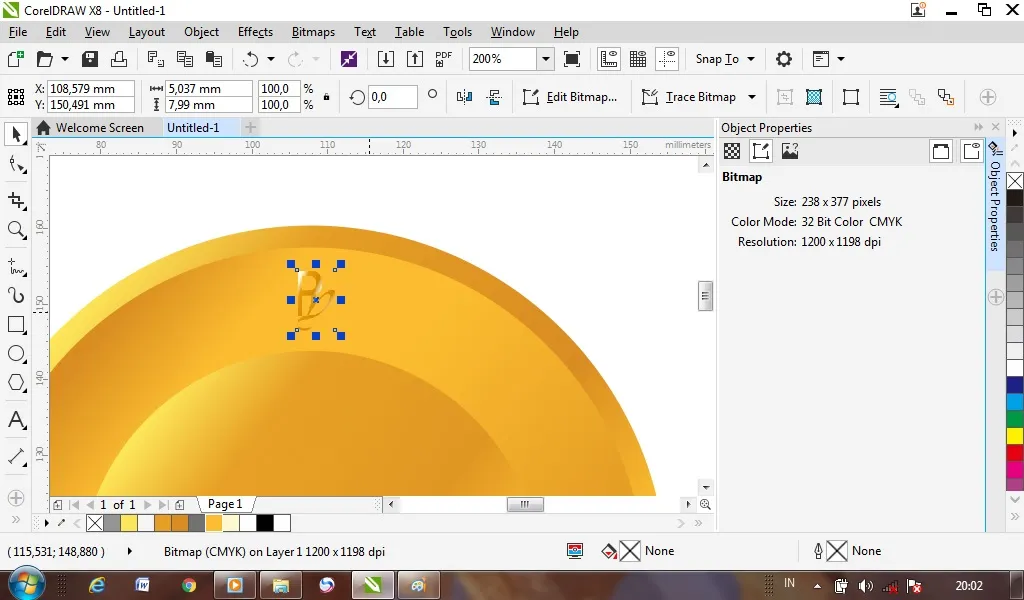Open the dropdown beside the Open folder icon
Screen dimensions: 1024x600
click(x=65, y=59)
